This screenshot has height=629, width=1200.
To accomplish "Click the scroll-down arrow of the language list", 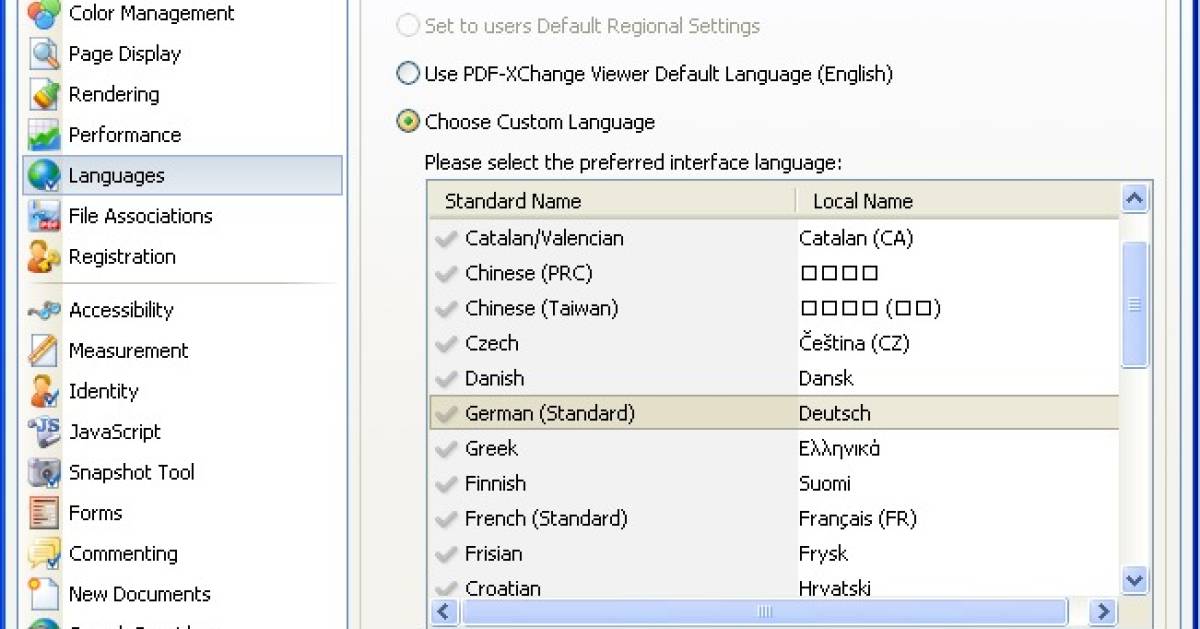I will (x=1135, y=580).
